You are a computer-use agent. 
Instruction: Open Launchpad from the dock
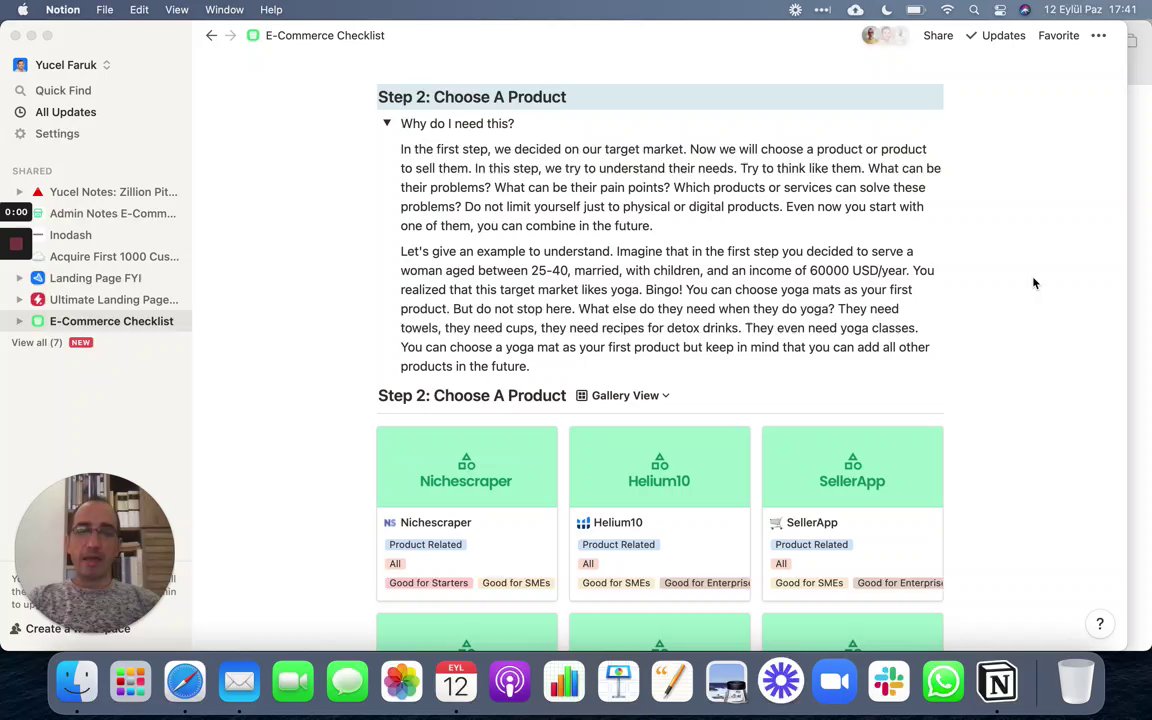(x=131, y=682)
